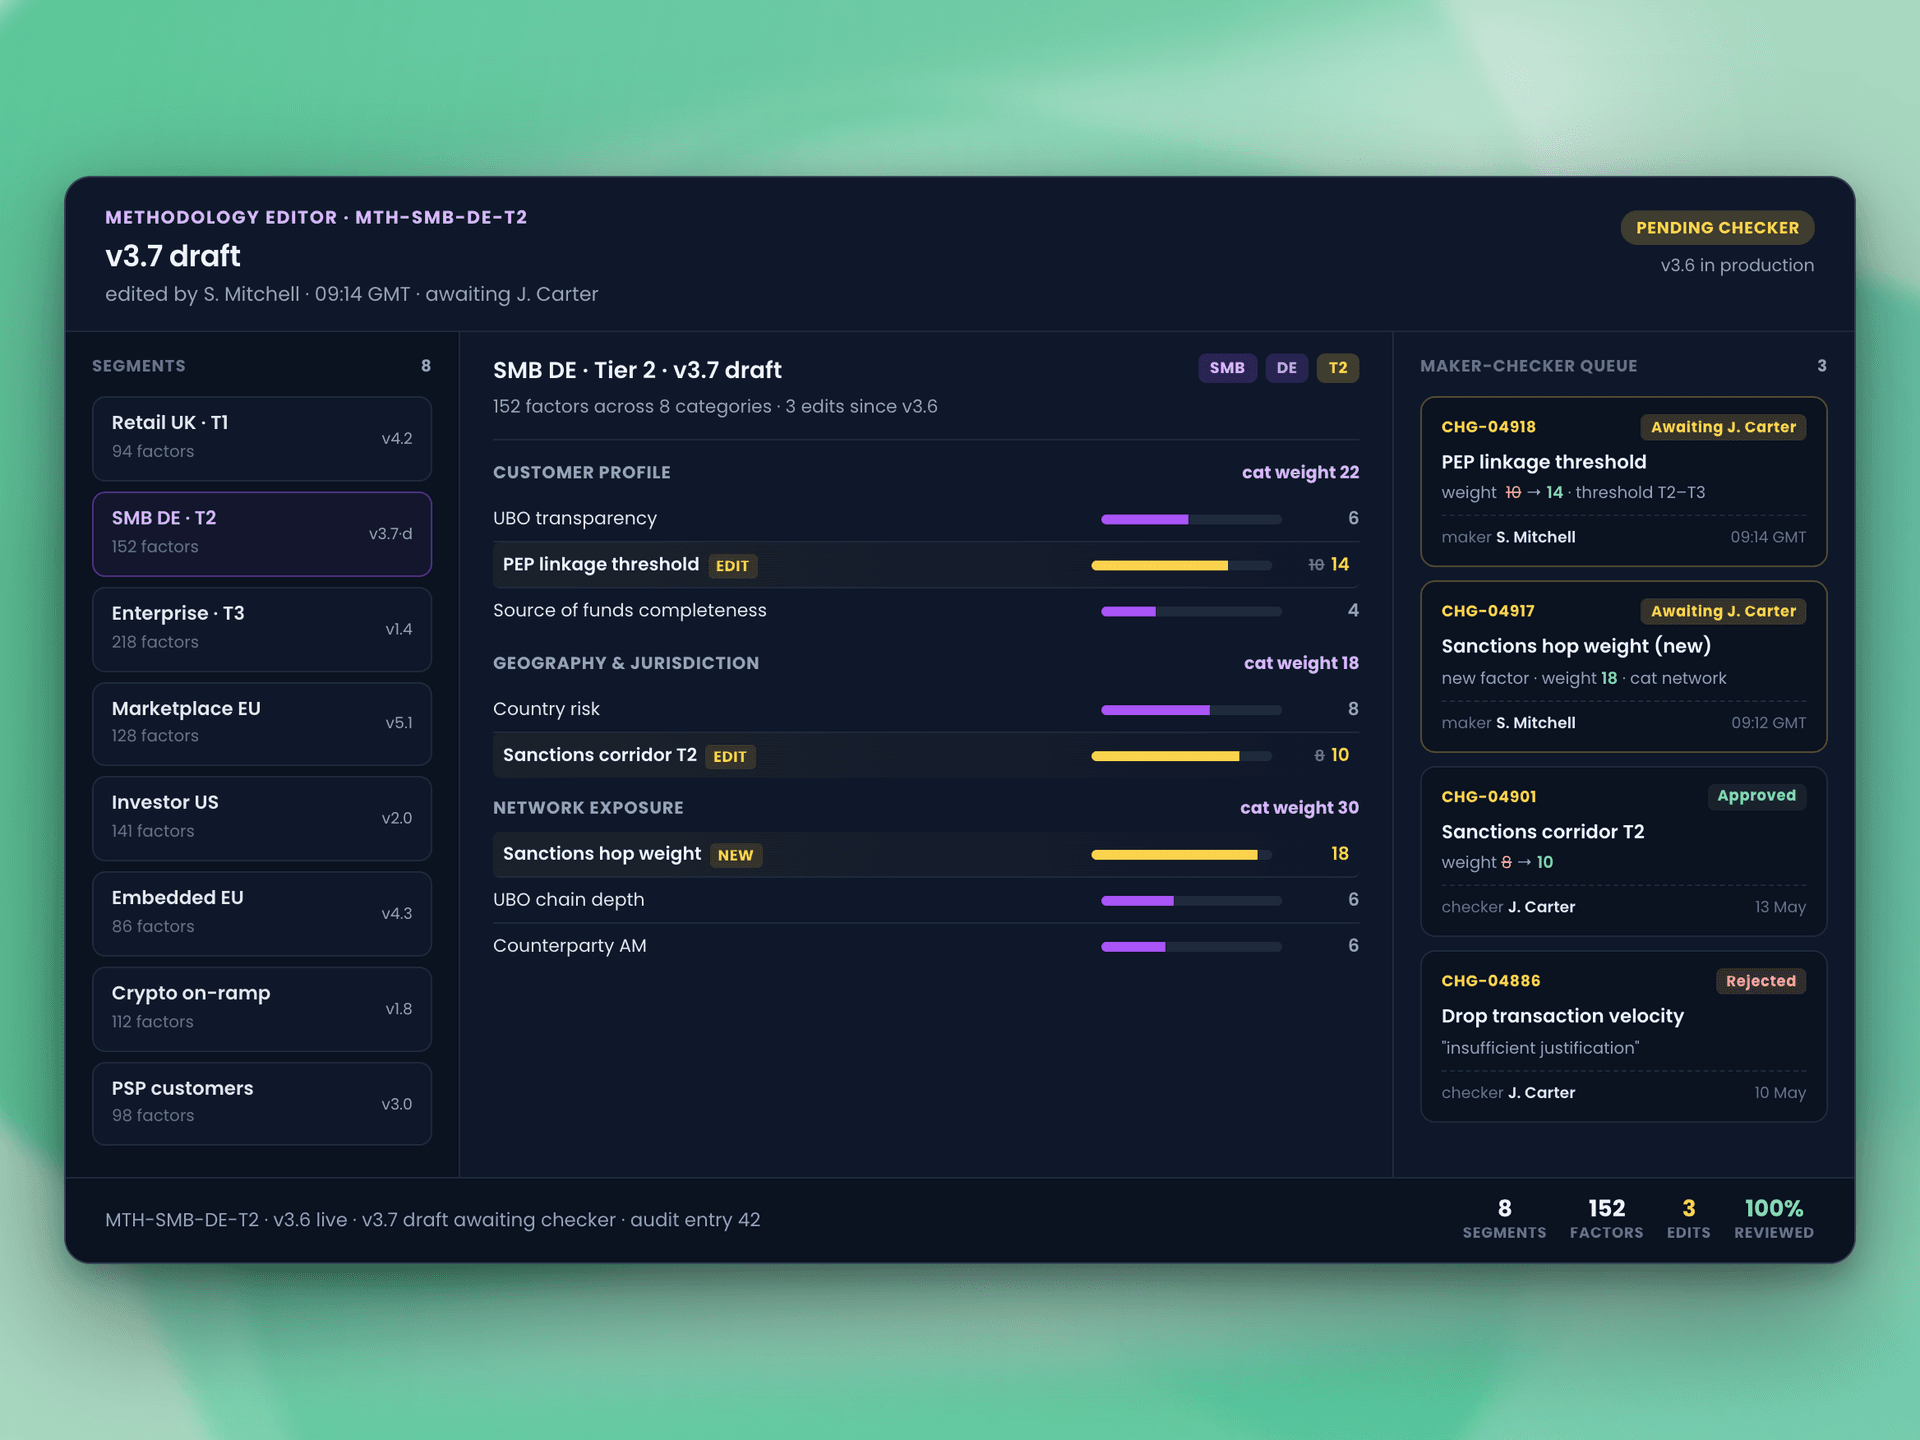The width and height of the screenshot is (1920, 1440).
Task: Click the Counterparty AM factor row
Action: coord(926,945)
